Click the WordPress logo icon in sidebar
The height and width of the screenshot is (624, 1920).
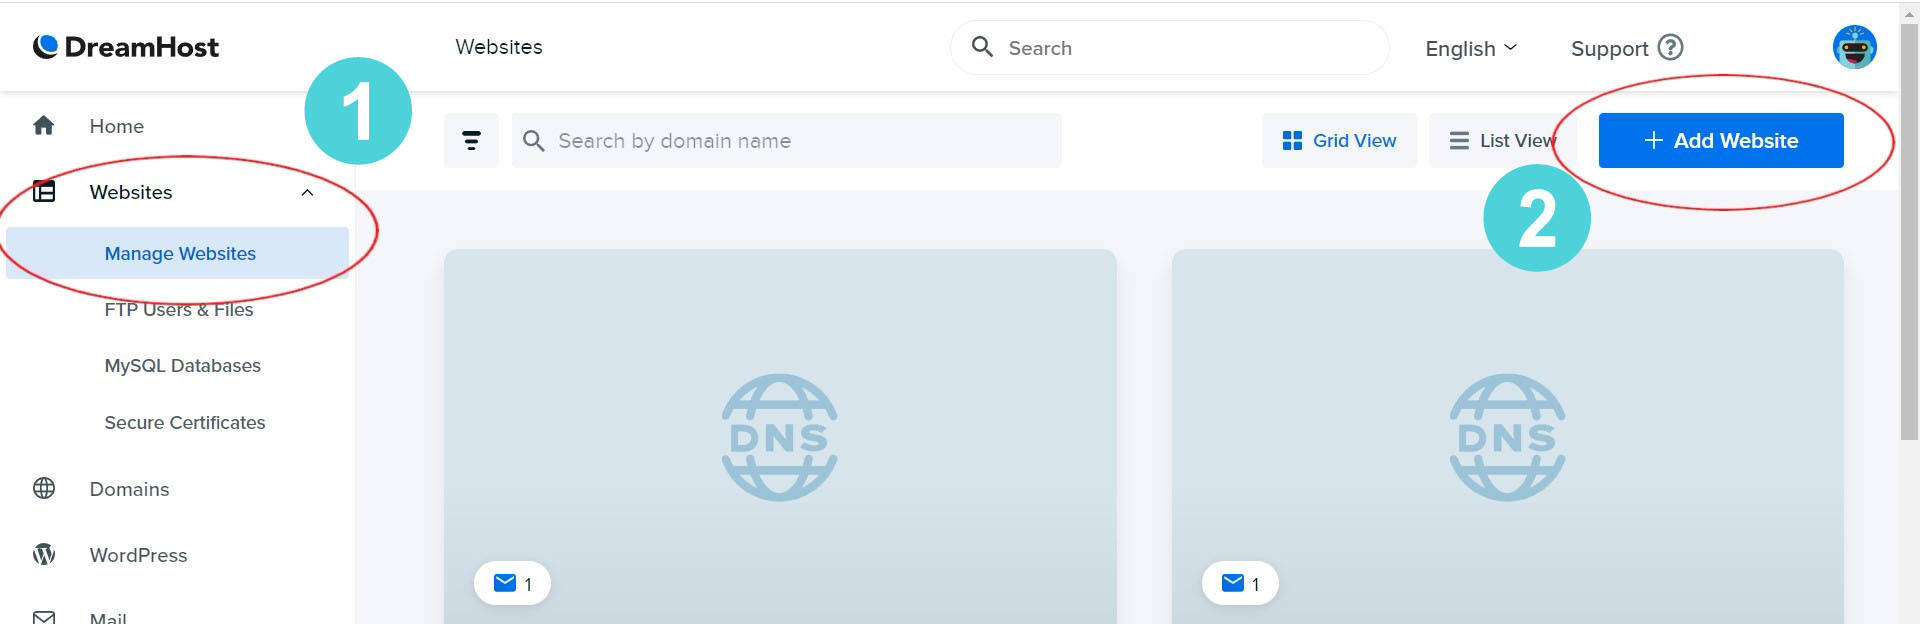tap(44, 555)
